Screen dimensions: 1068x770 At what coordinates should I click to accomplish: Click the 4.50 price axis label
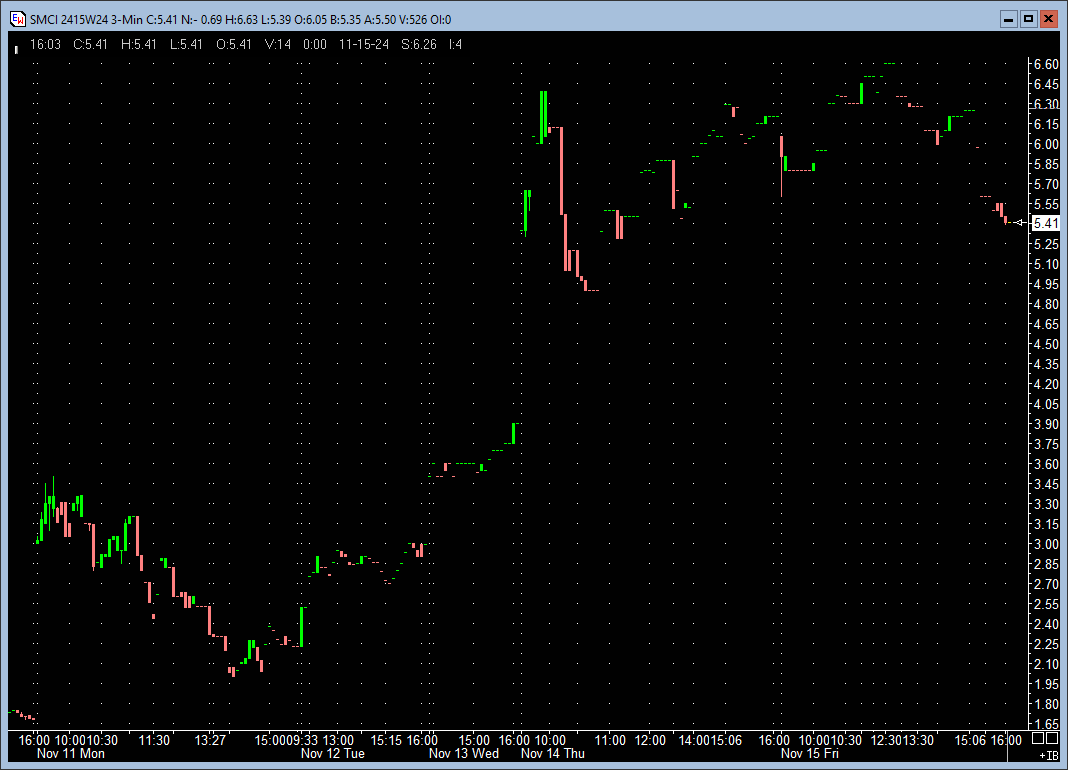pyautogui.click(x=1046, y=344)
